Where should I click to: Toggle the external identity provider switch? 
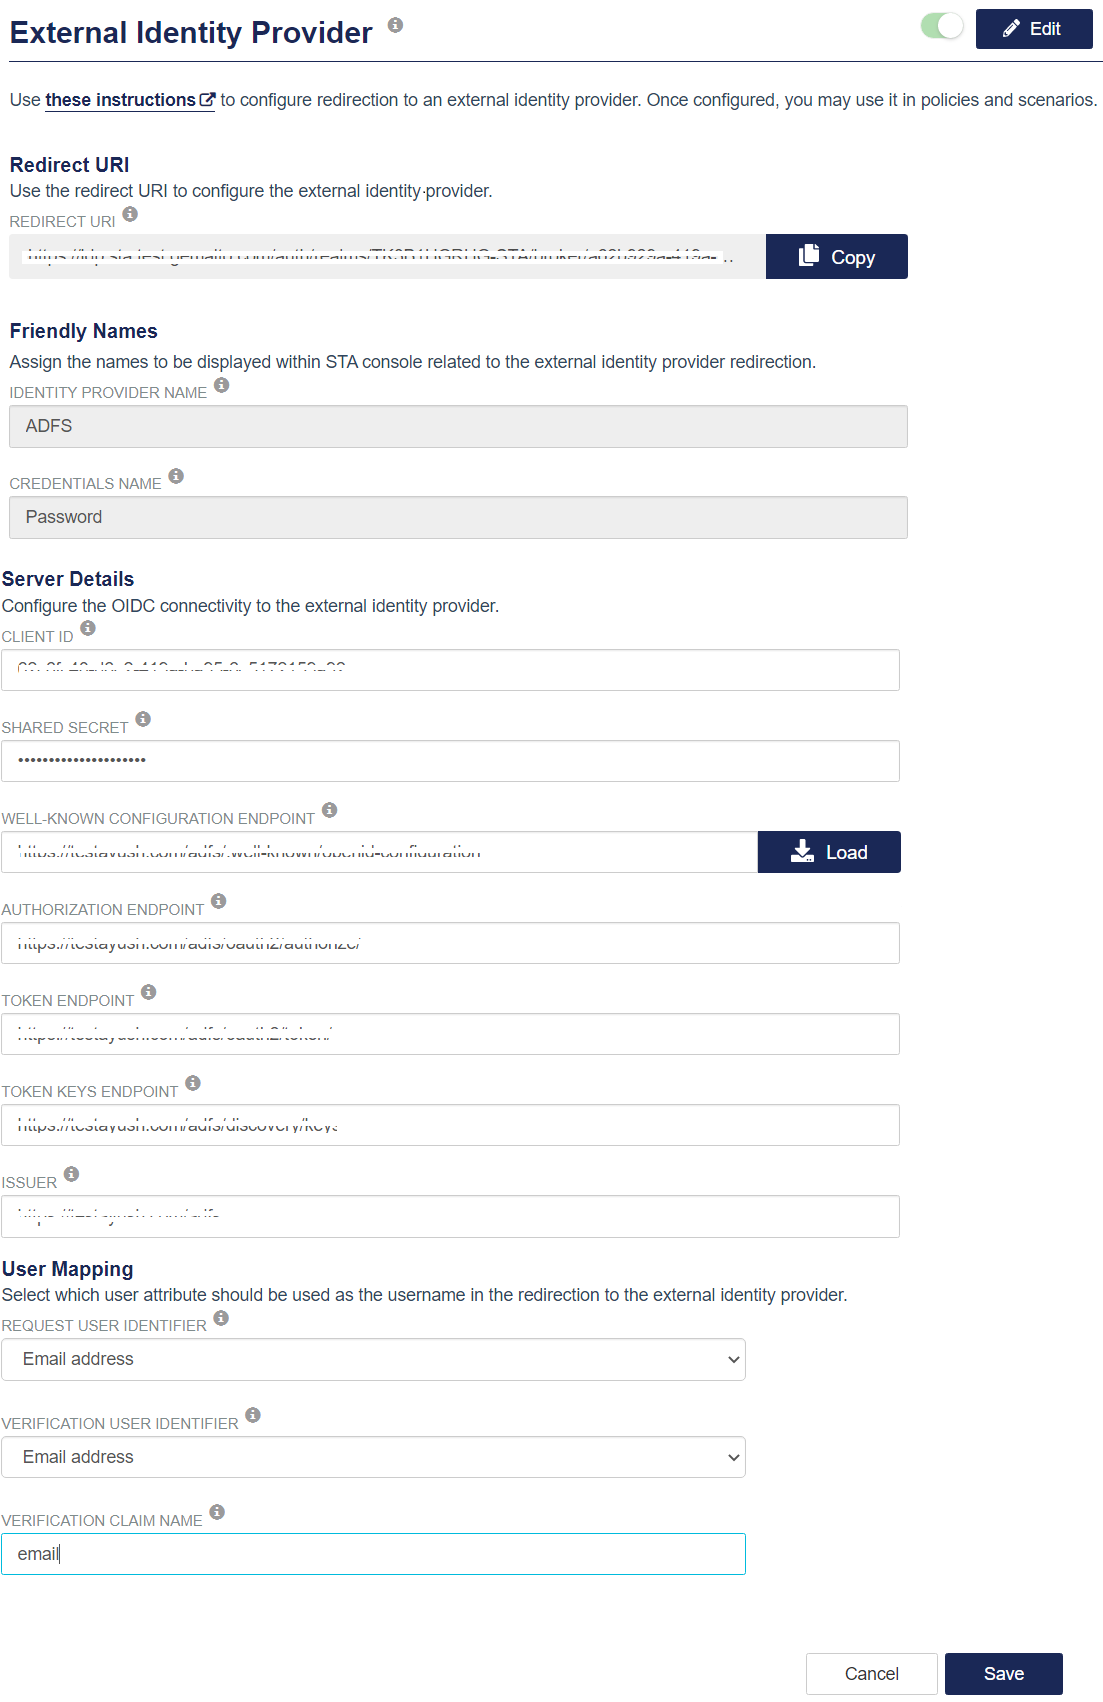[x=942, y=26]
